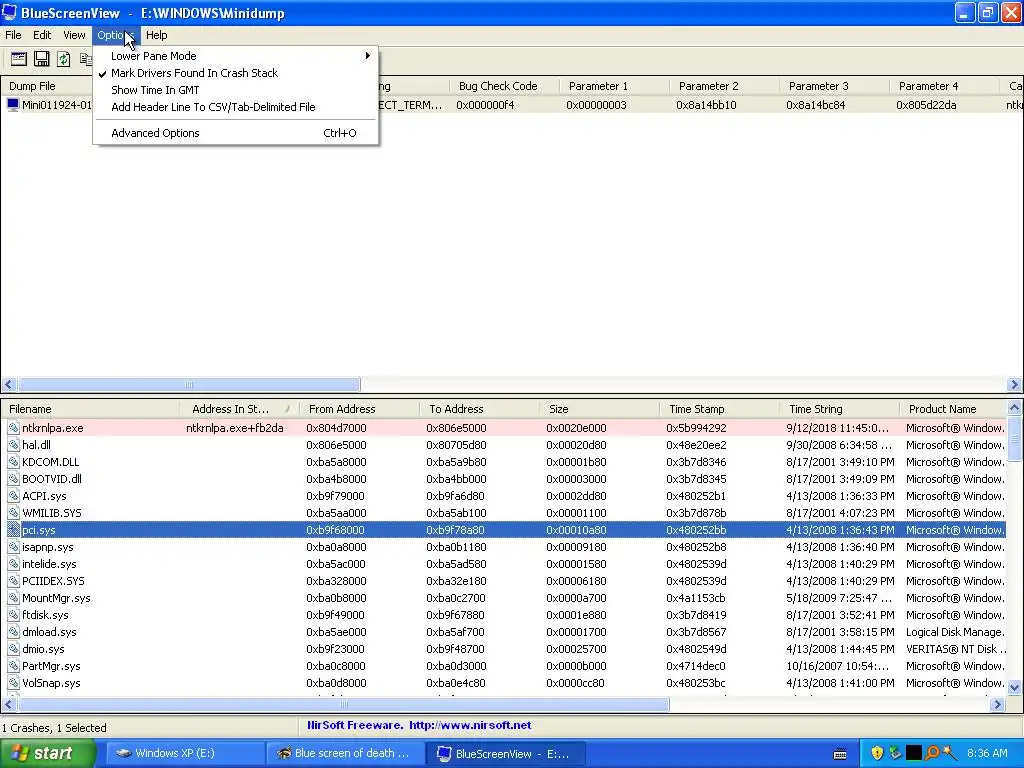
Task: Click the PartMgr.sys row file icon
Action: click(x=13, y=666)
